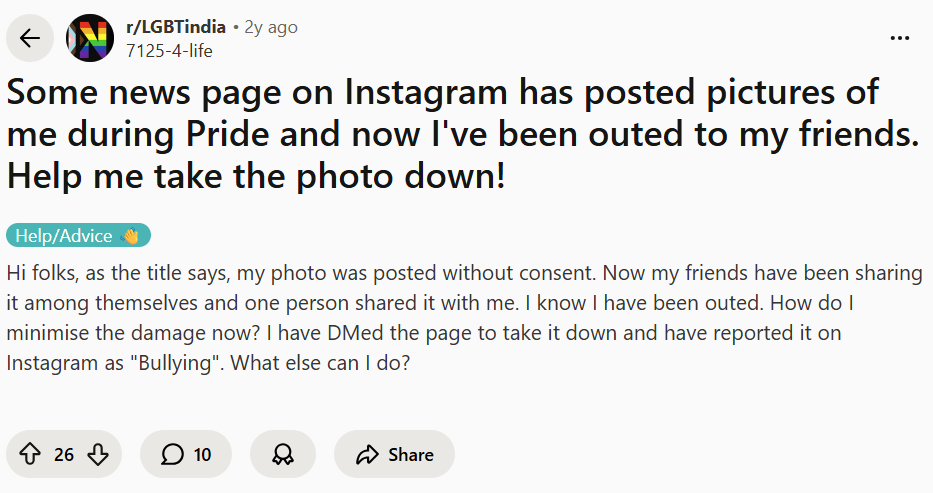Go back using the left arrow button
The image size is (933, 493).
pos(30,39)
